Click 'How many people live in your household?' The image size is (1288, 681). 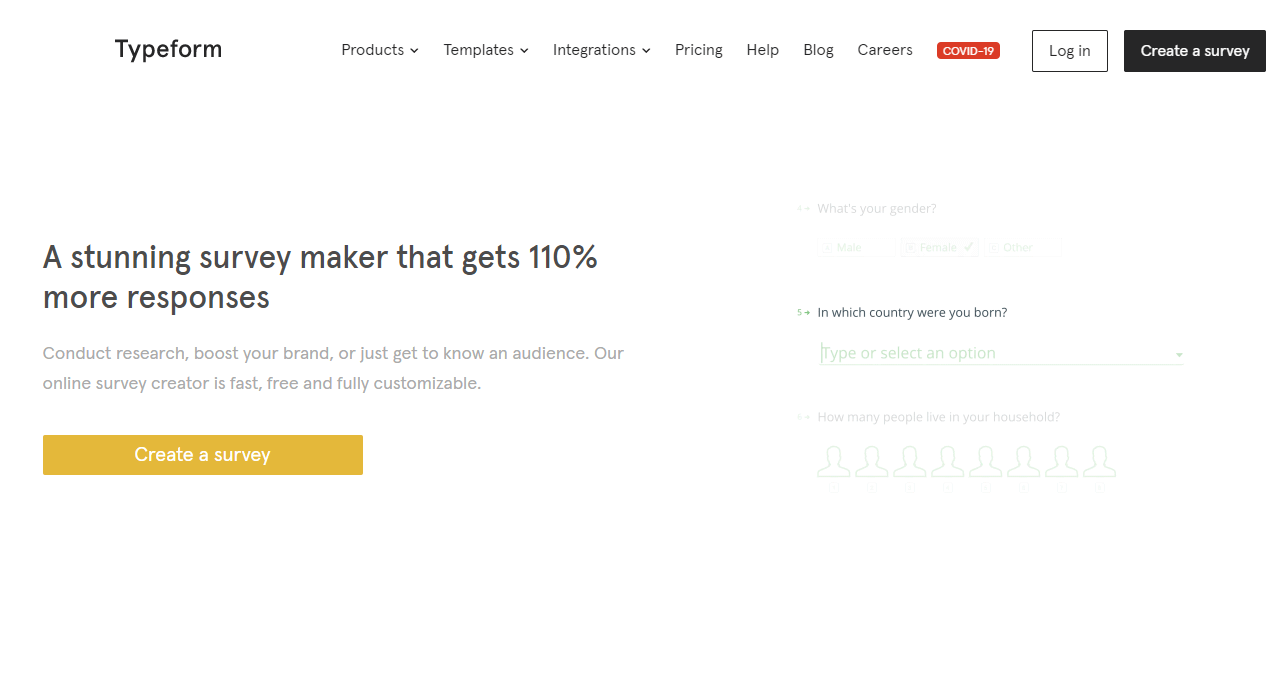(x=939, y=417)
